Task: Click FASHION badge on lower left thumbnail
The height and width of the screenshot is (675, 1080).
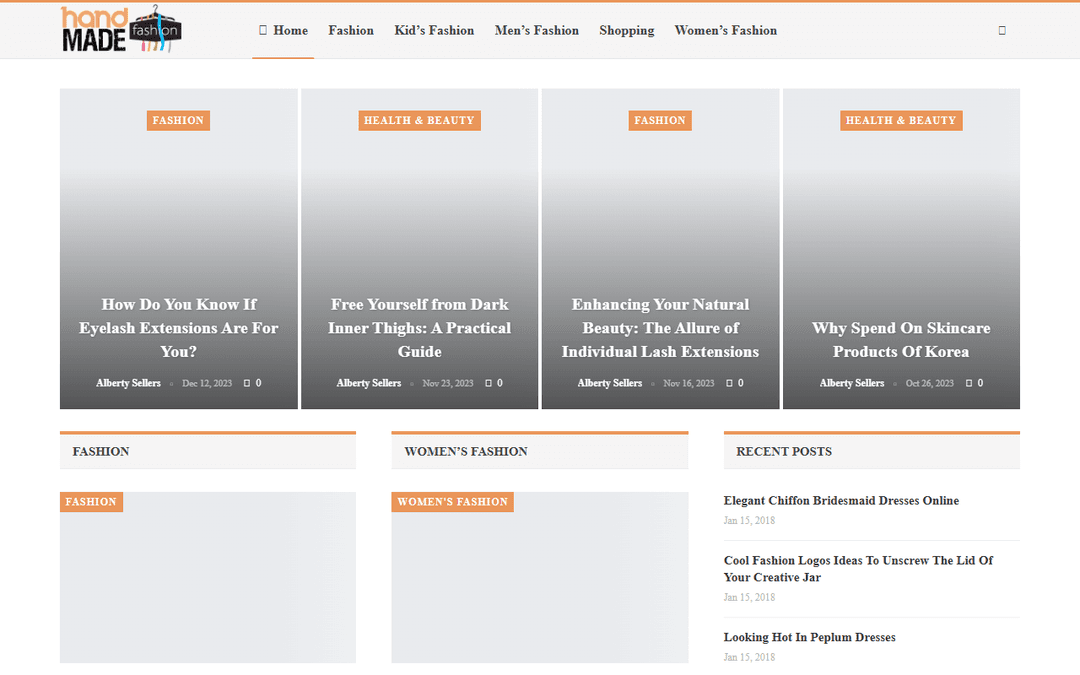Action: (91, 502)
